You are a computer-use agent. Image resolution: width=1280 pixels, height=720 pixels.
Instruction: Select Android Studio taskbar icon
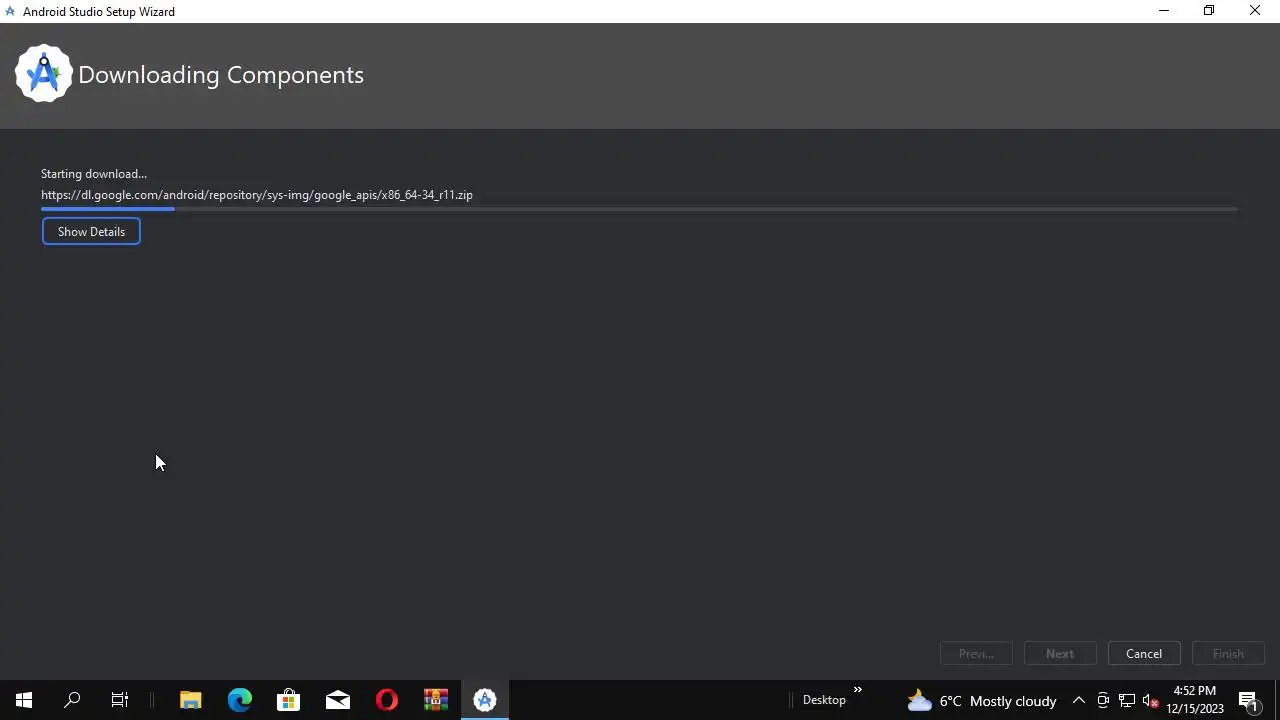(485, 700)
